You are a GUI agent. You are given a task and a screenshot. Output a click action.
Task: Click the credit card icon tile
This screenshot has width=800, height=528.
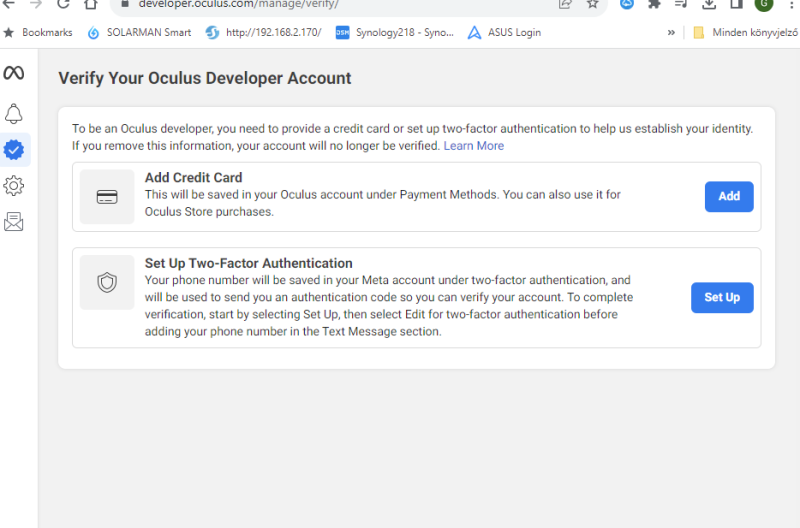point(107,197)
